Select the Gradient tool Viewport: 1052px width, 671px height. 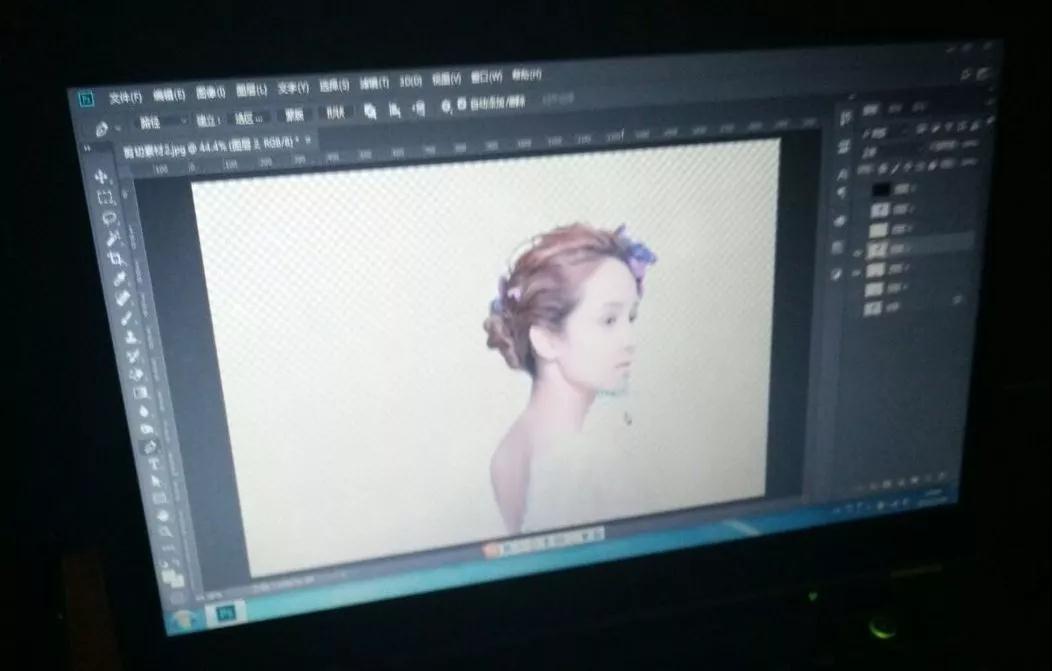coord(141,392)
